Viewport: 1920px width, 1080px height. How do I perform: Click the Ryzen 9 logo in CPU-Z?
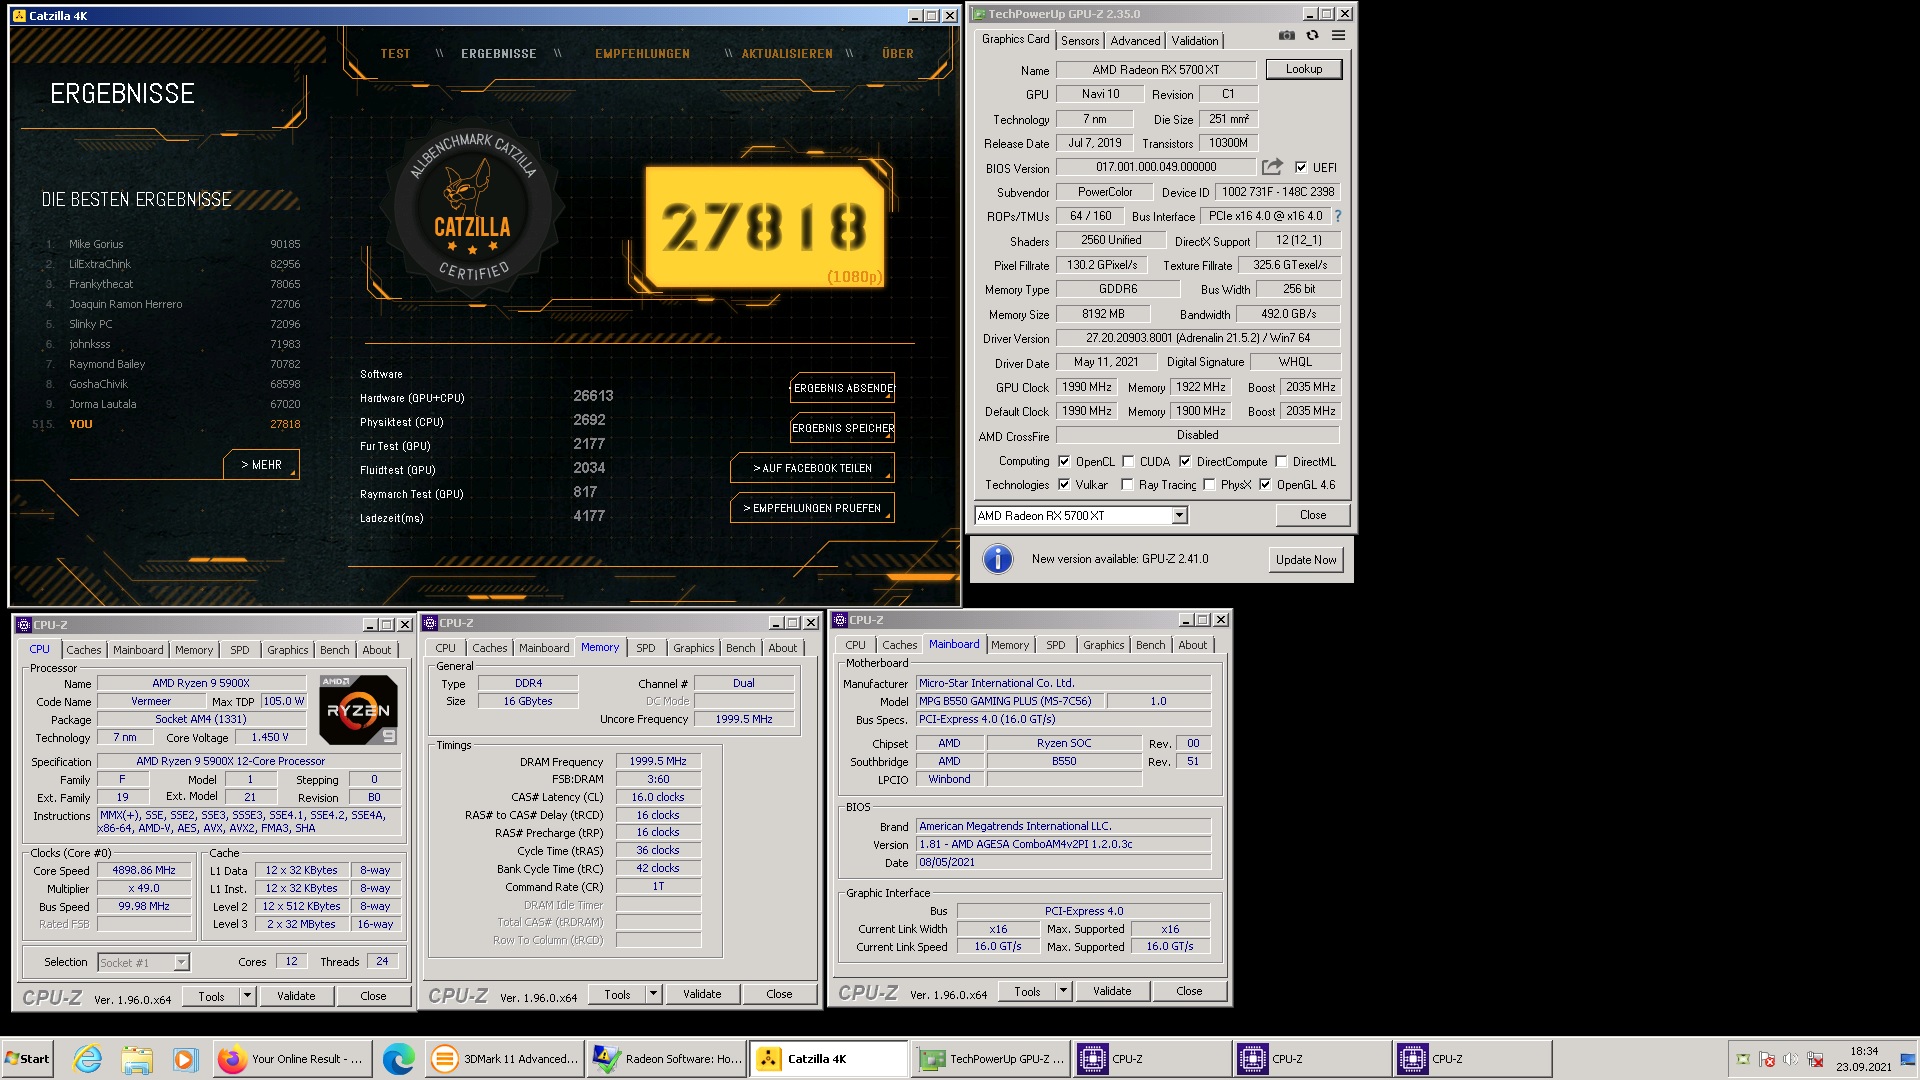click(x=358, y=709)
